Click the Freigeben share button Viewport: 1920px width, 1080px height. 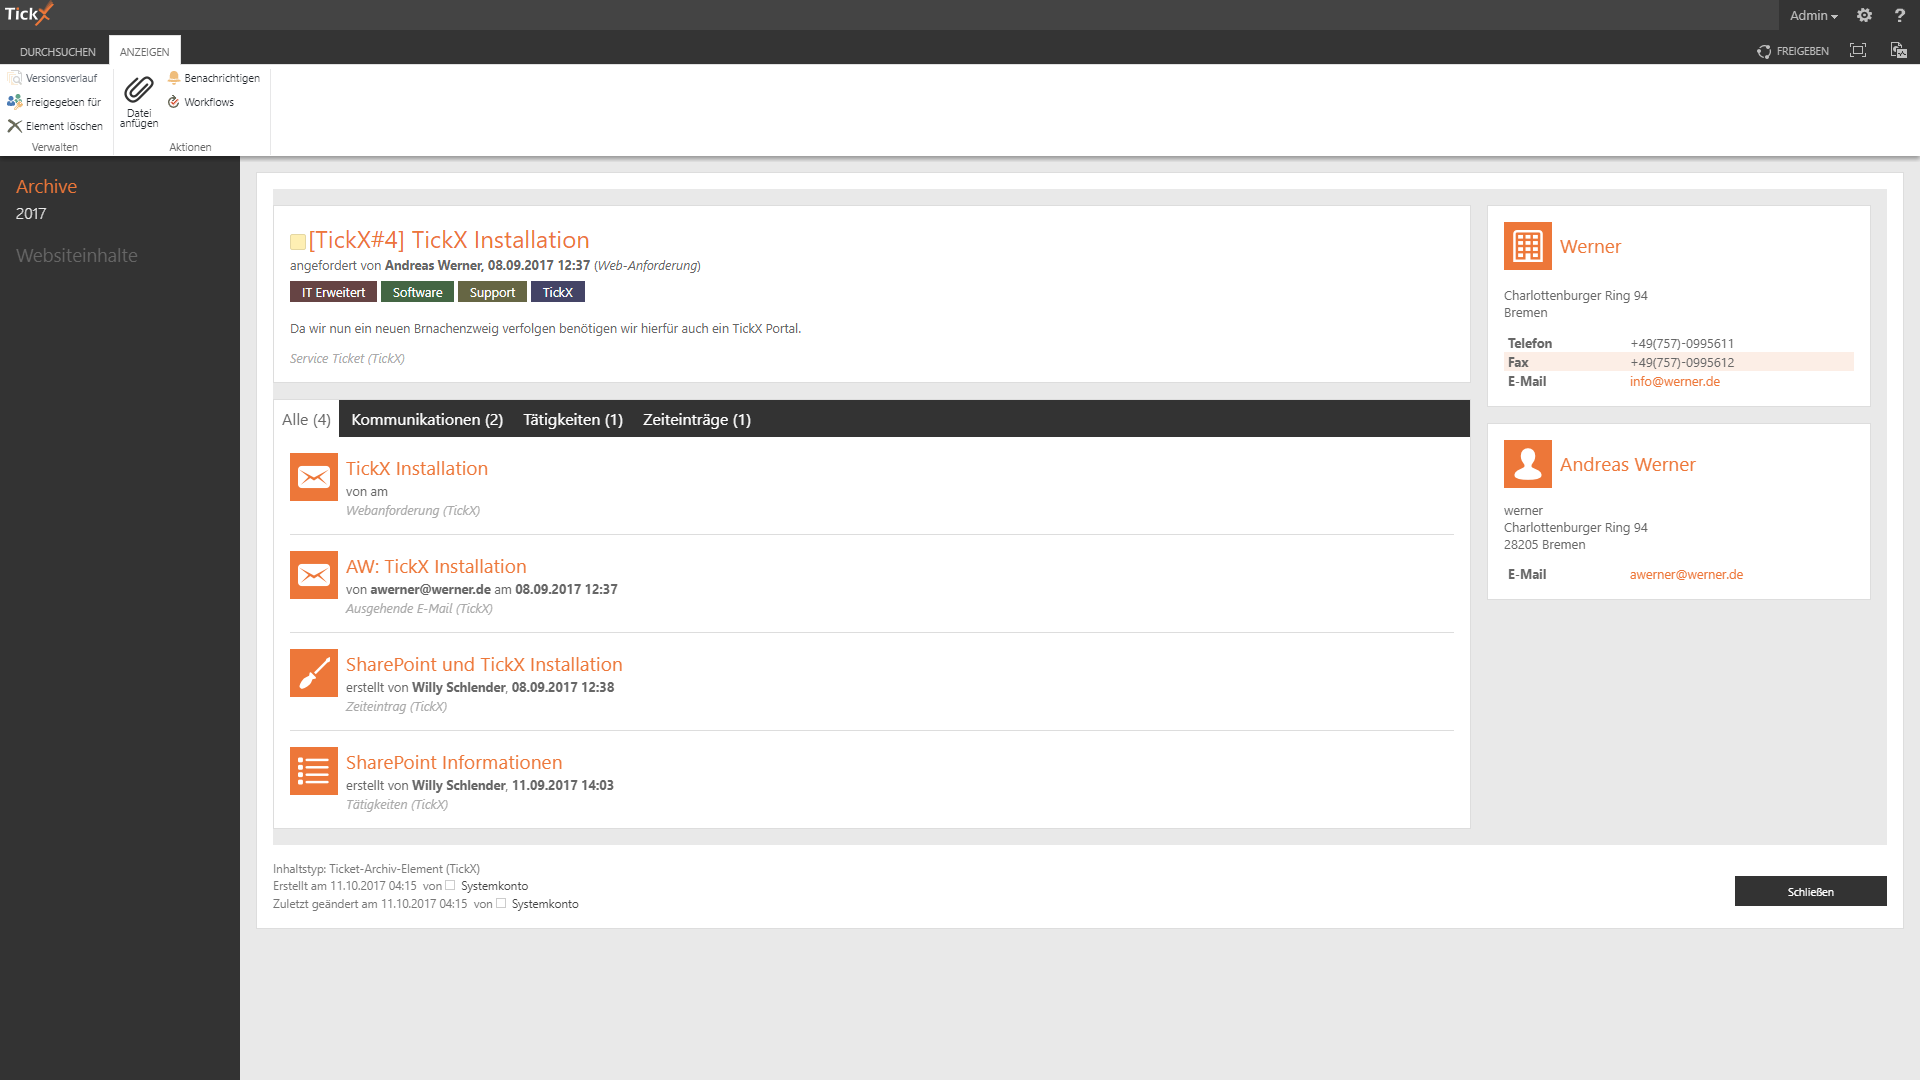(1793, 51)
